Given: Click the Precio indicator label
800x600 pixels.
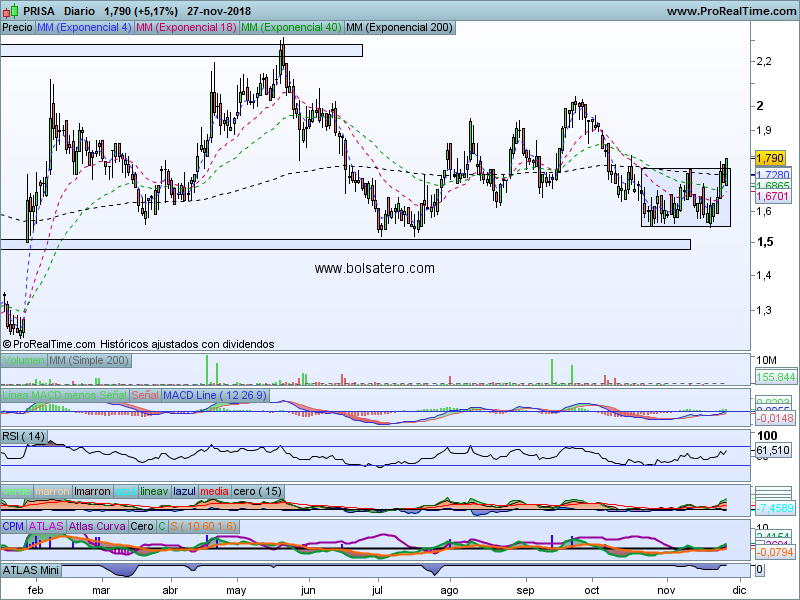Looking at the screenshot, I should pos(17,28).
